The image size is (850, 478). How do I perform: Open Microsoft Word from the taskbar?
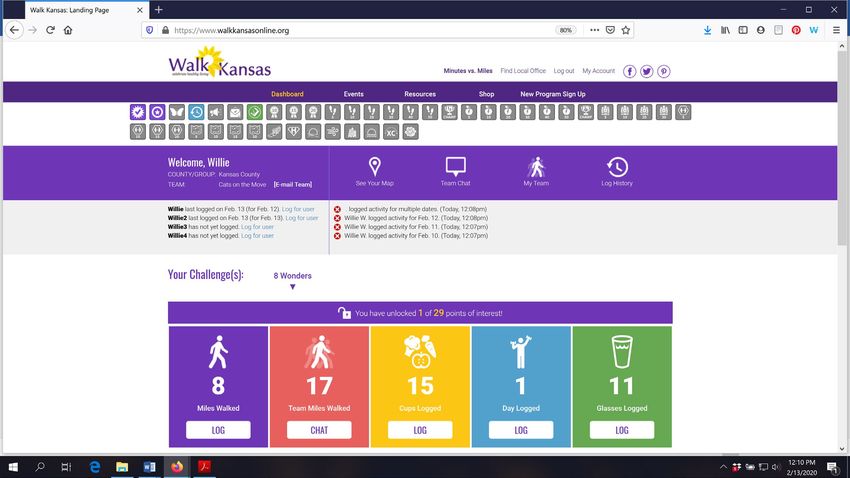[150, 467]
